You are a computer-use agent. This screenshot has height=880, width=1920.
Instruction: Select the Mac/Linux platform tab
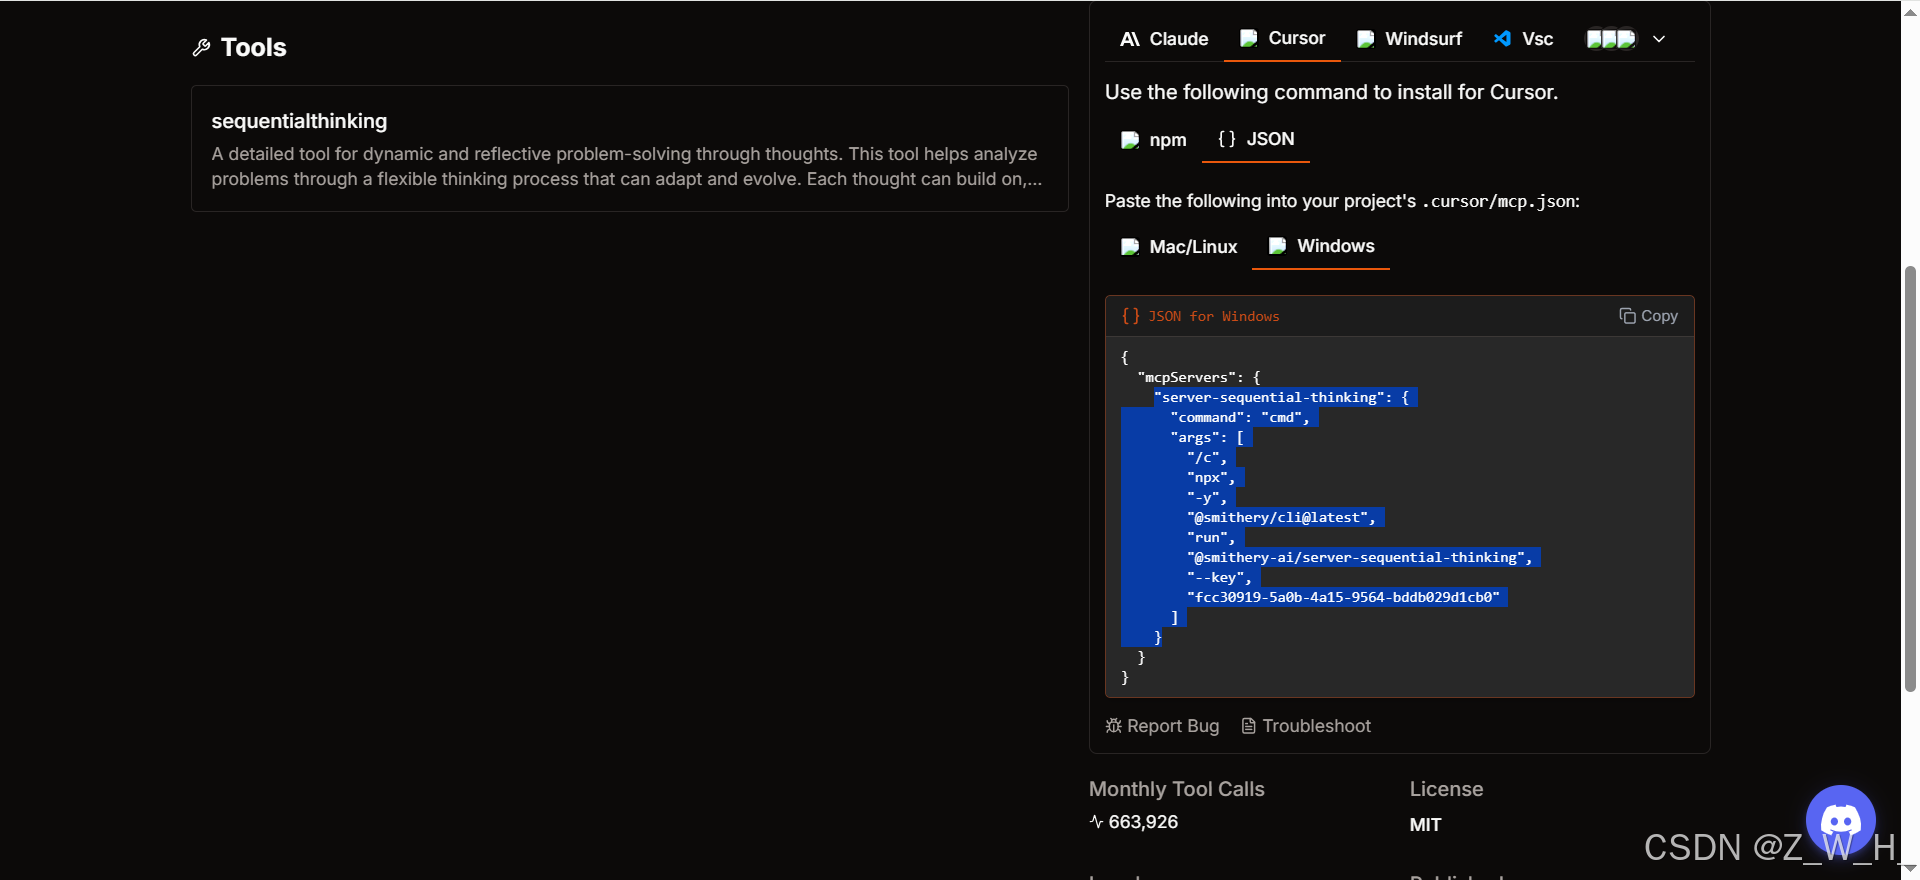click(x=1179, y=247)
